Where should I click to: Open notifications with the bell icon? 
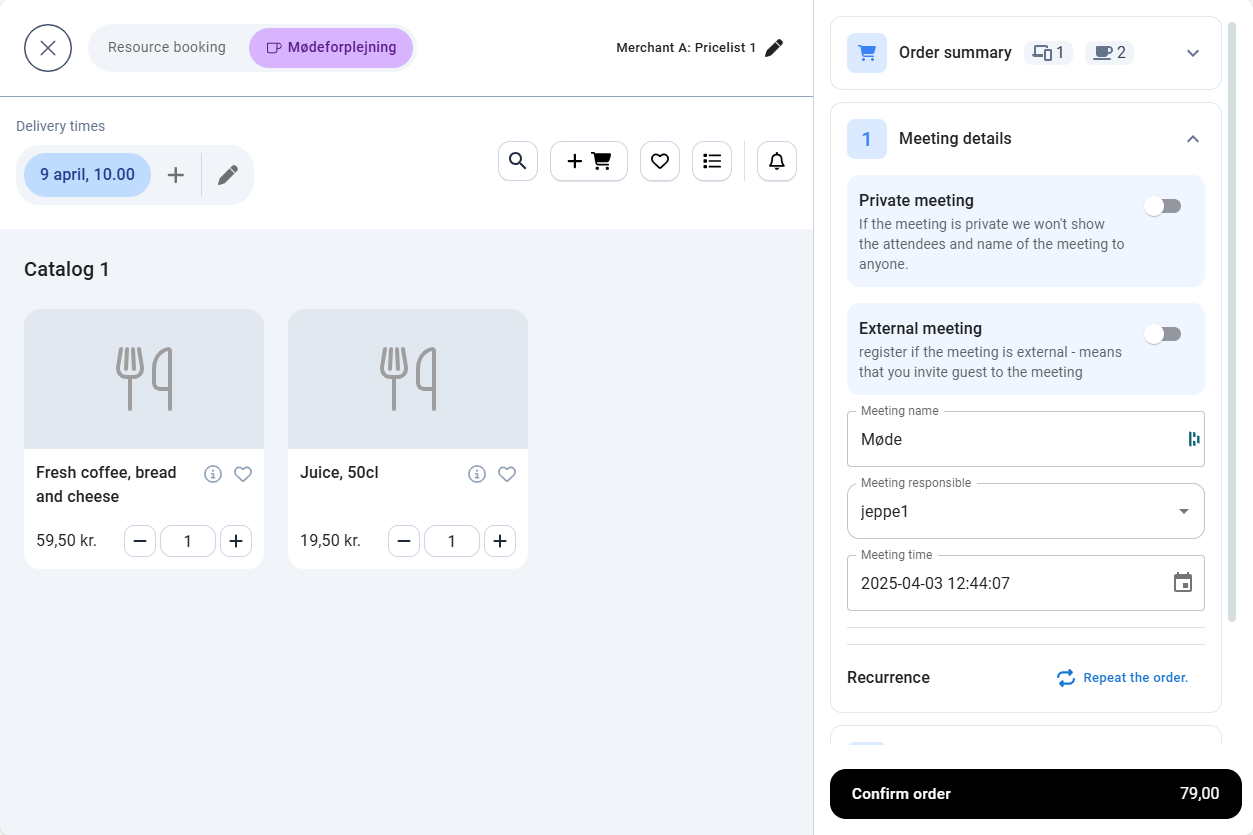coord(777,161)
